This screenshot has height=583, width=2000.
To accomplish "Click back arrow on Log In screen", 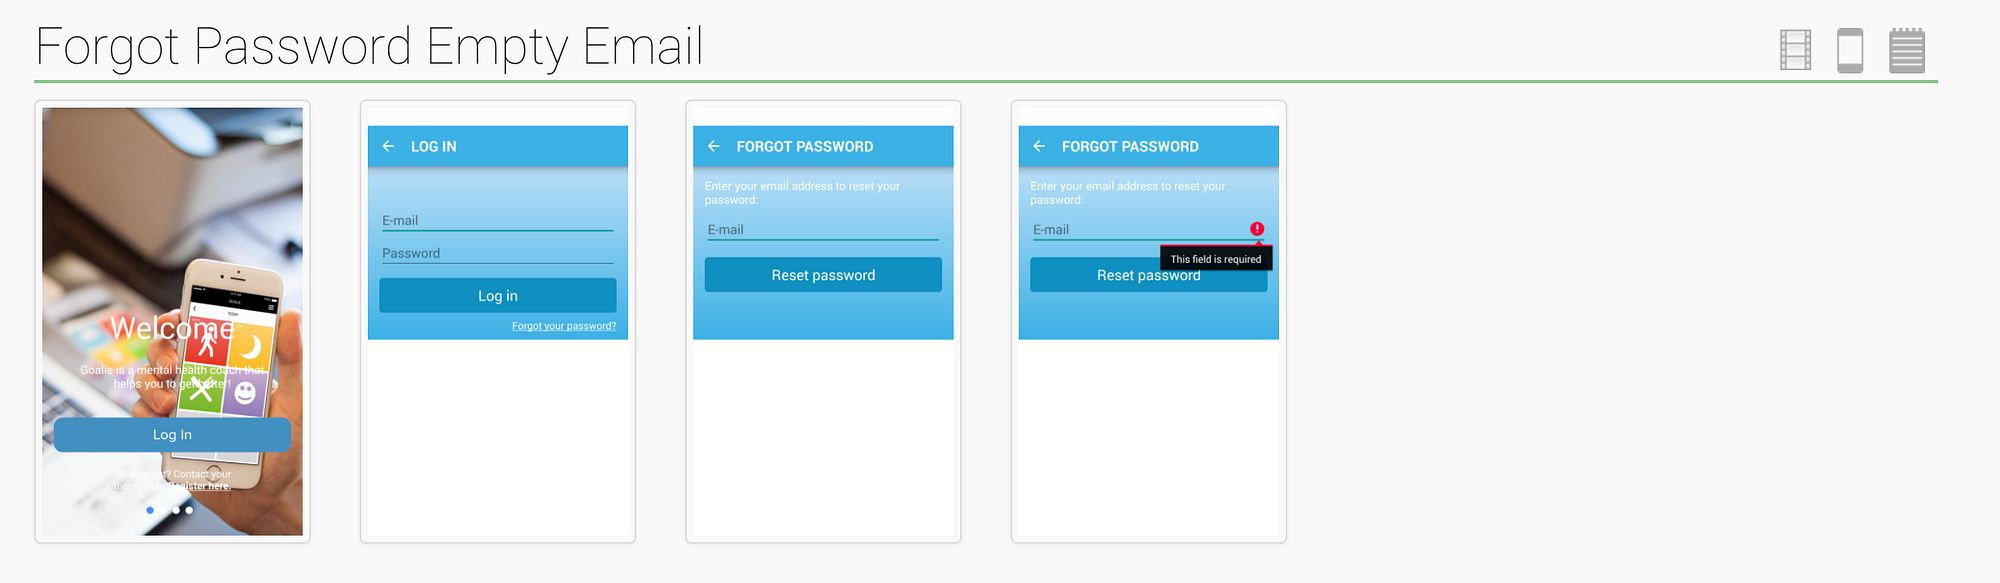I will click(x=388, y=146).
